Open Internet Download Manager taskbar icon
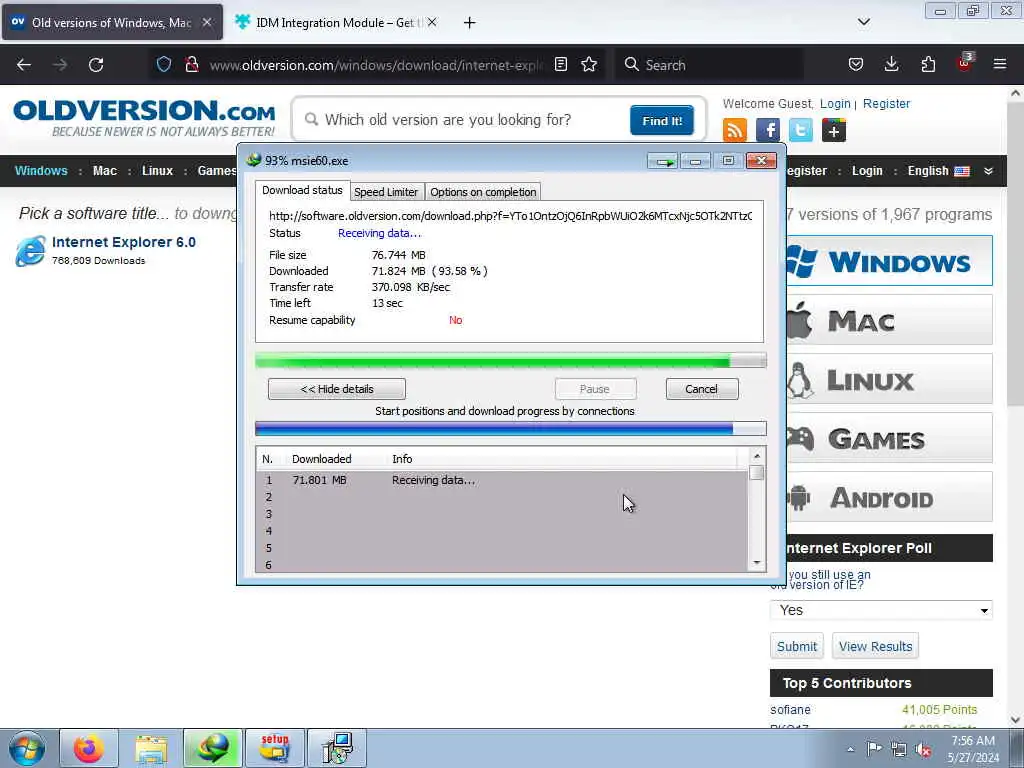 213,748
